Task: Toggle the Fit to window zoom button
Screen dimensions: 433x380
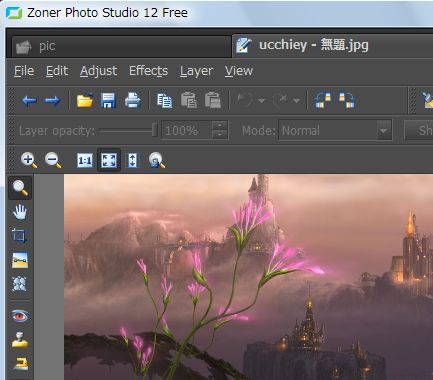Action: (x=109, y=160)
